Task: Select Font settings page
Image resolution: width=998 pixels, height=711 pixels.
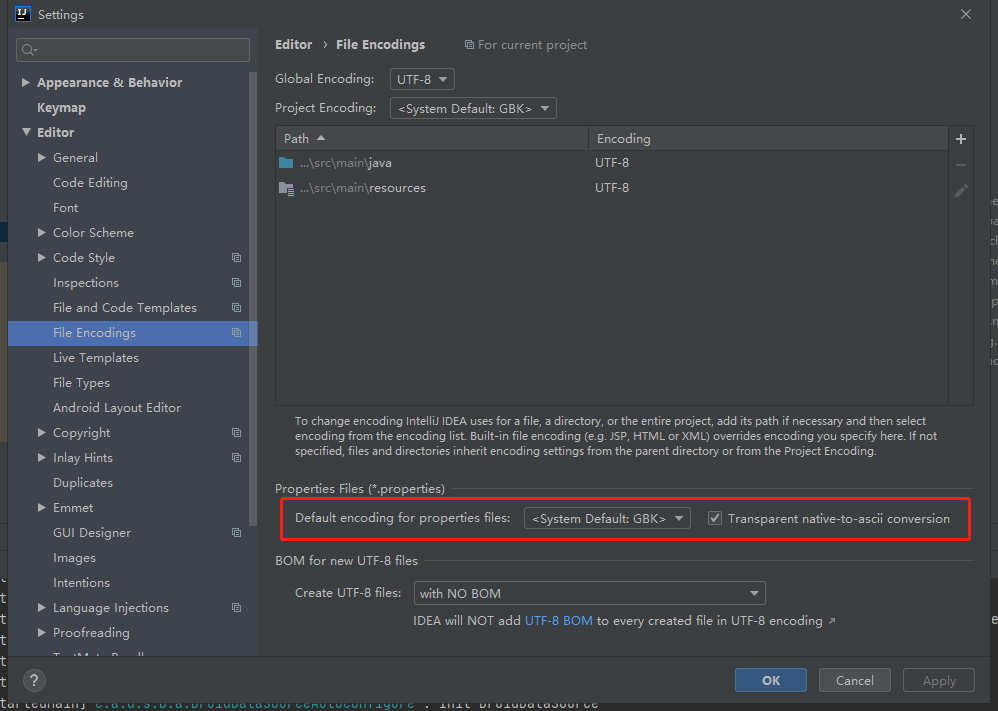Action: (66, 208)
